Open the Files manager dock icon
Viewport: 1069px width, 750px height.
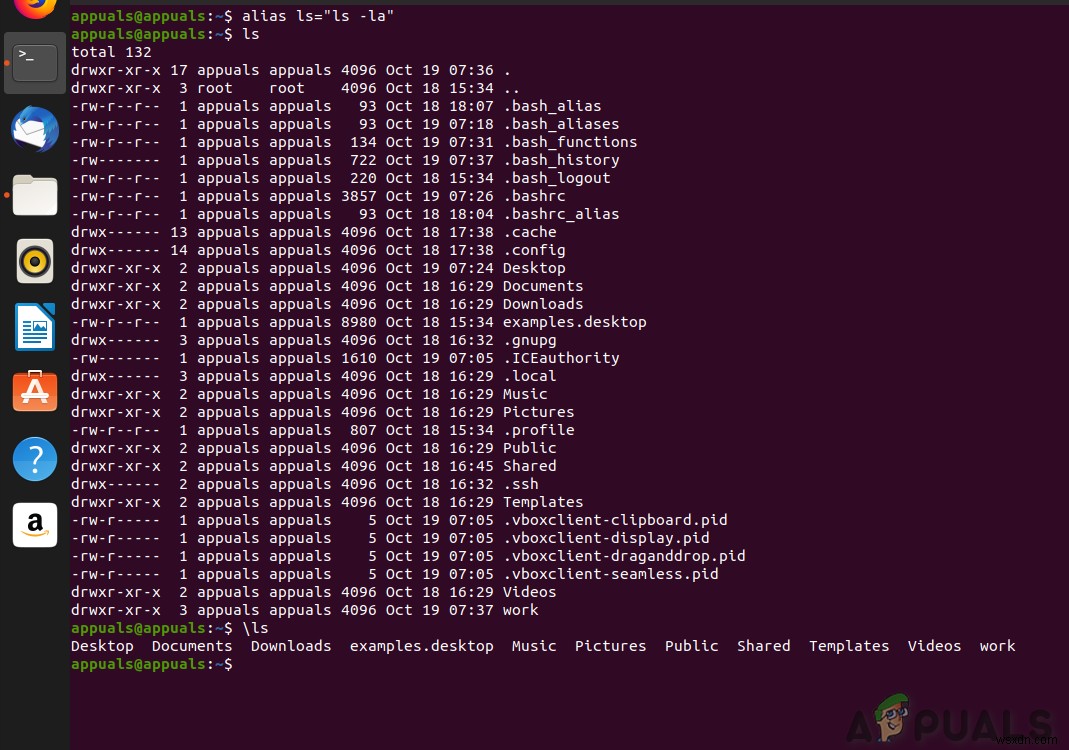coord(35,195)
